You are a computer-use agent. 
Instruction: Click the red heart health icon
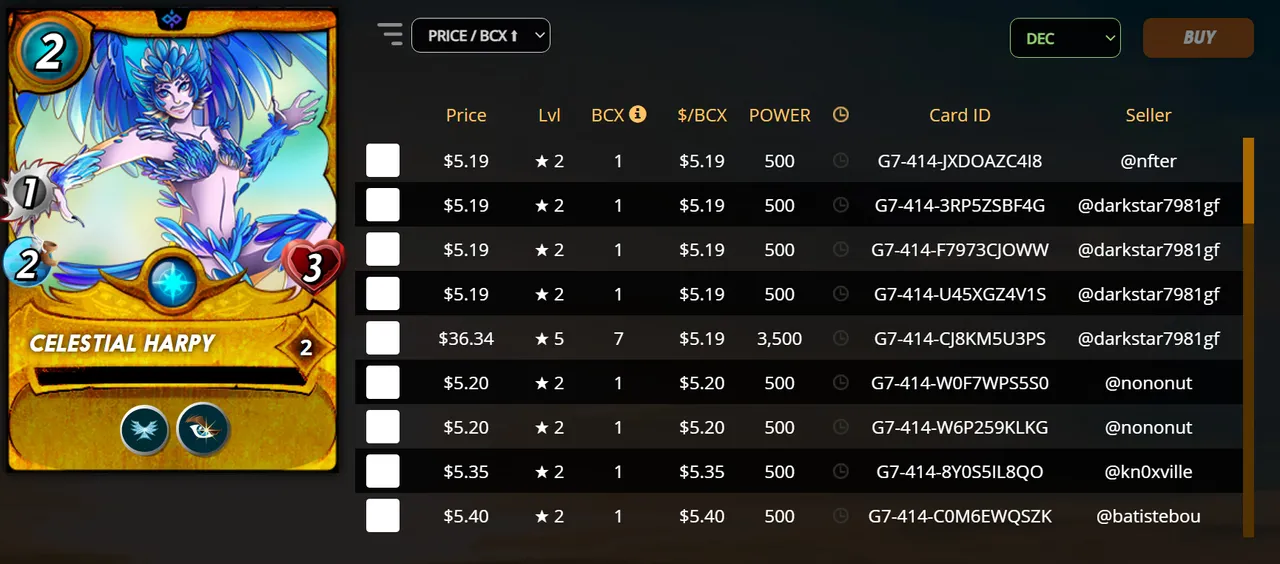[314, 267]
